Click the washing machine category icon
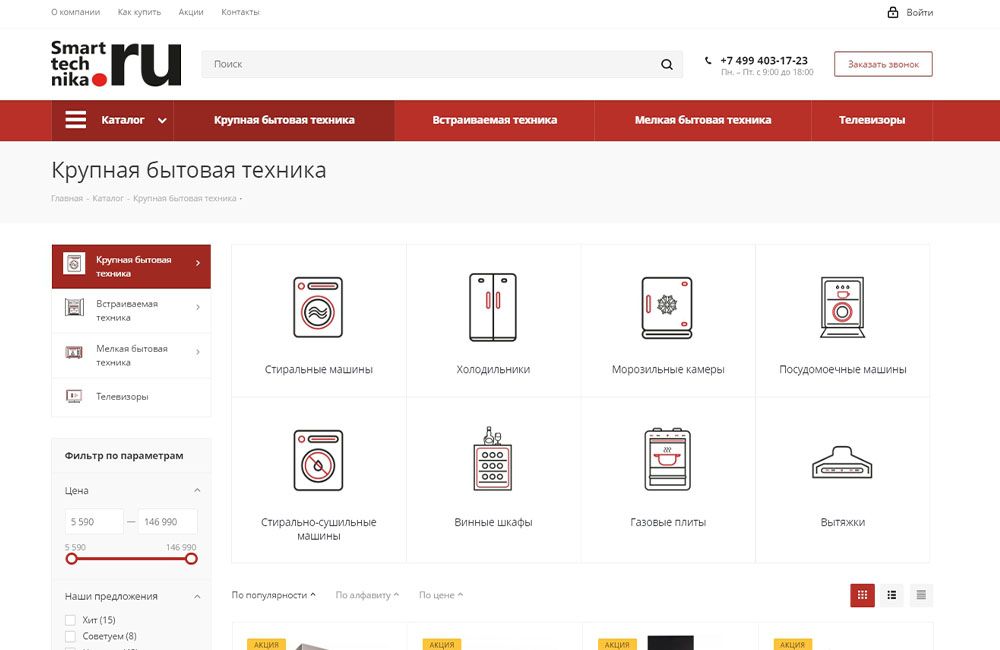Screen dimensions: 1000x650 tap(318, 307)
